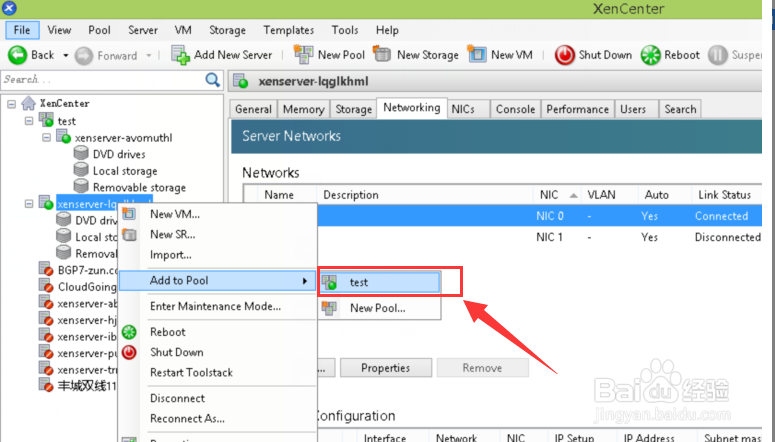Click the Back arrow icon
The height and width of the screenshot is (442, 775).
point(17,55)
